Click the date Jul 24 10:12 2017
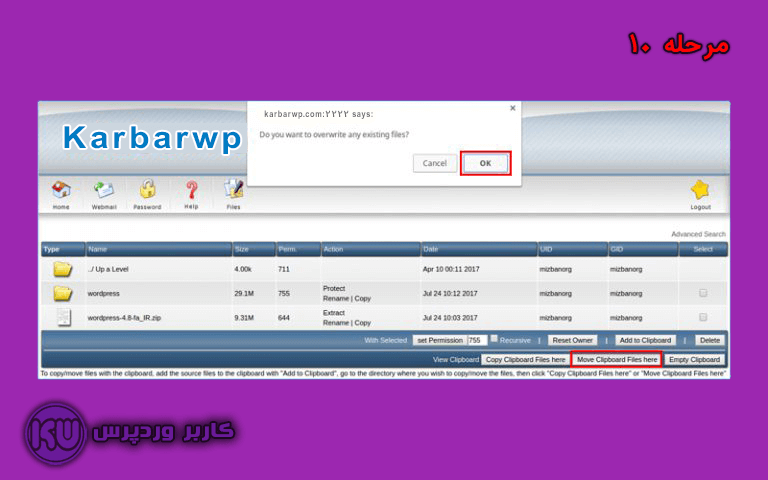768x480 pixels. (450, 293)
